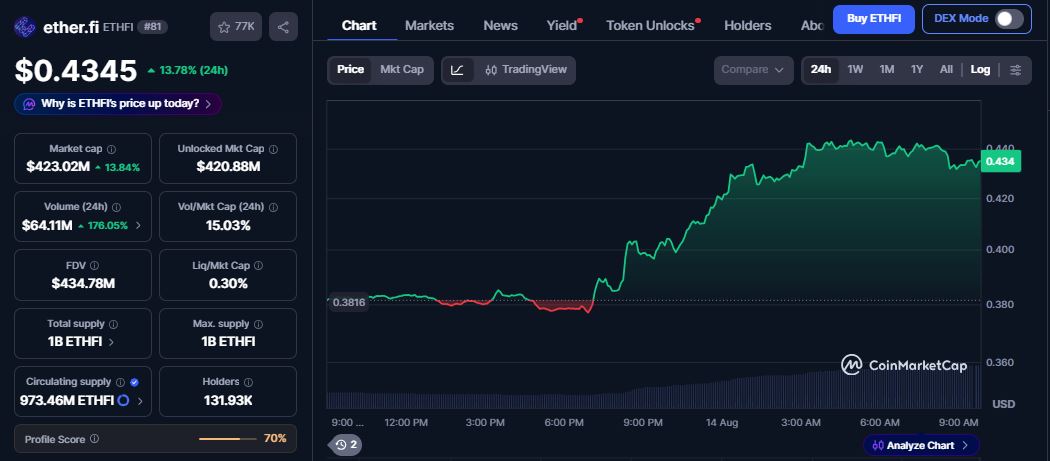This screenshot has height=461, width=1050.
Task: Click the #81 rank badge
Action: (x=153, y=27)
